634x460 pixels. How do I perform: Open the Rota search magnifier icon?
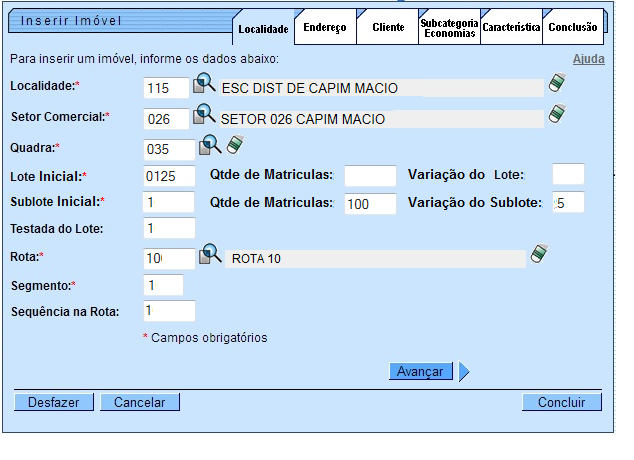pos(210,255)
